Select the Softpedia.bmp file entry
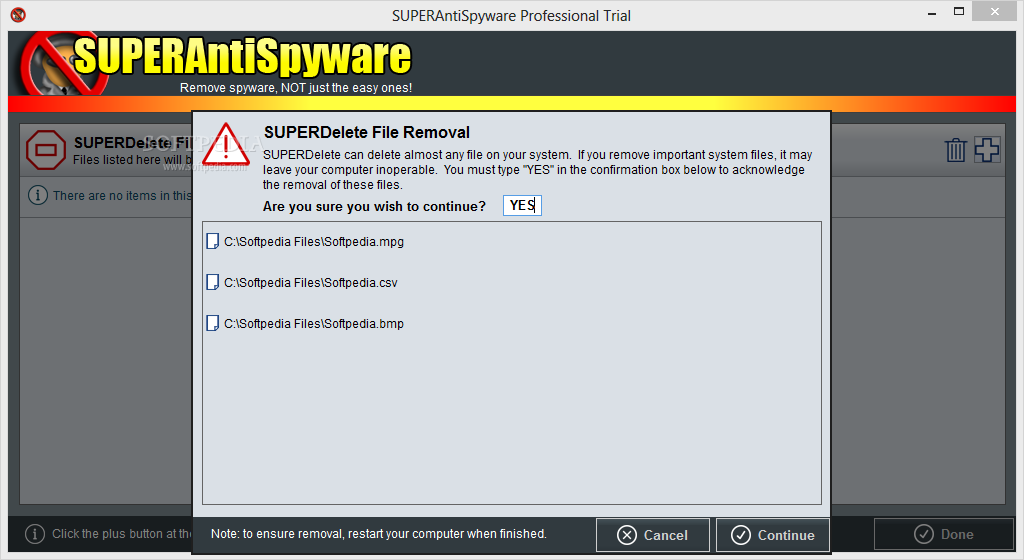This screenshot has width=1024, height=560. point(305,324)
